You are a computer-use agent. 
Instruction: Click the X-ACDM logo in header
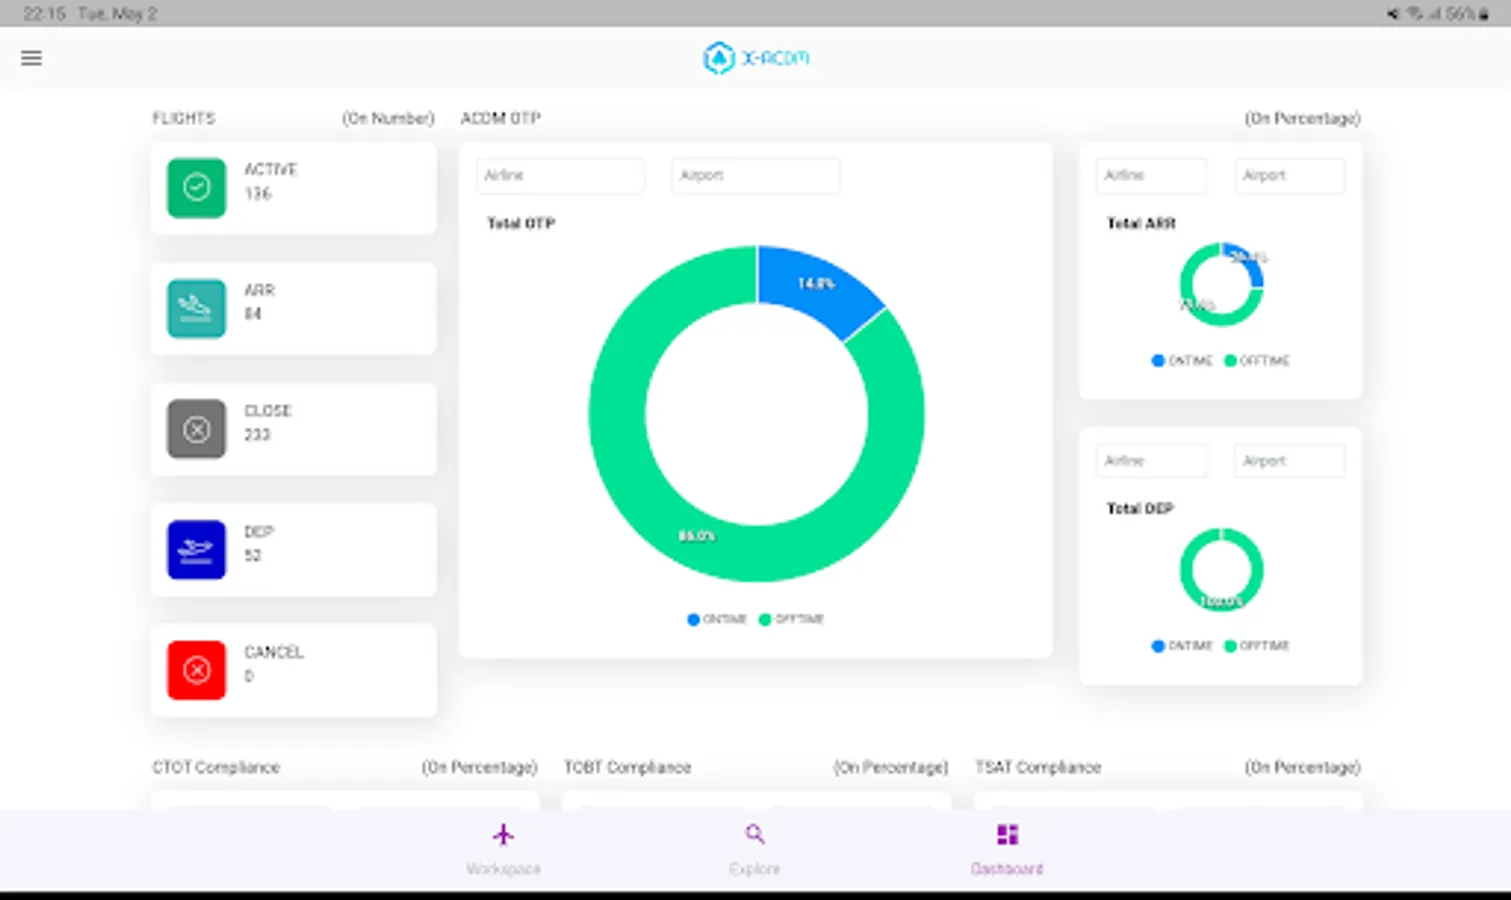(756, 58)
